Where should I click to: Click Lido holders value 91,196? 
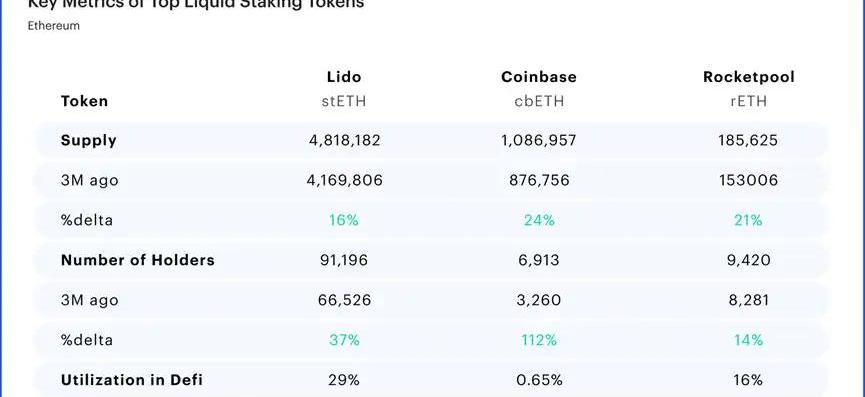(x=344, y=260)
